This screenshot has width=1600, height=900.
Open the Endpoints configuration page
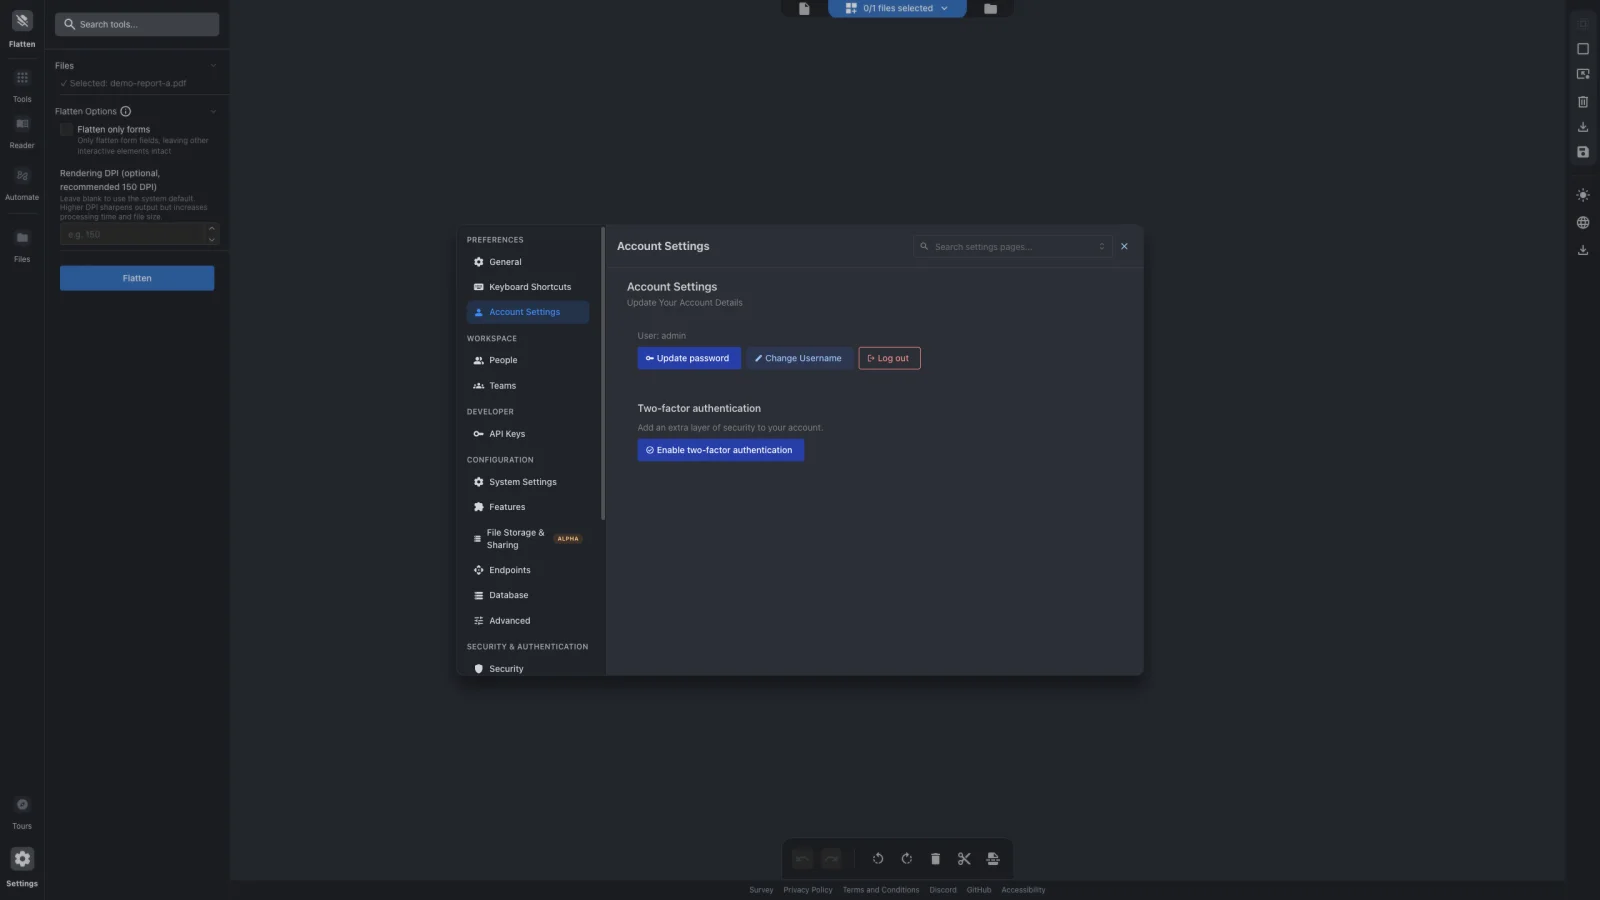[528, 570]
